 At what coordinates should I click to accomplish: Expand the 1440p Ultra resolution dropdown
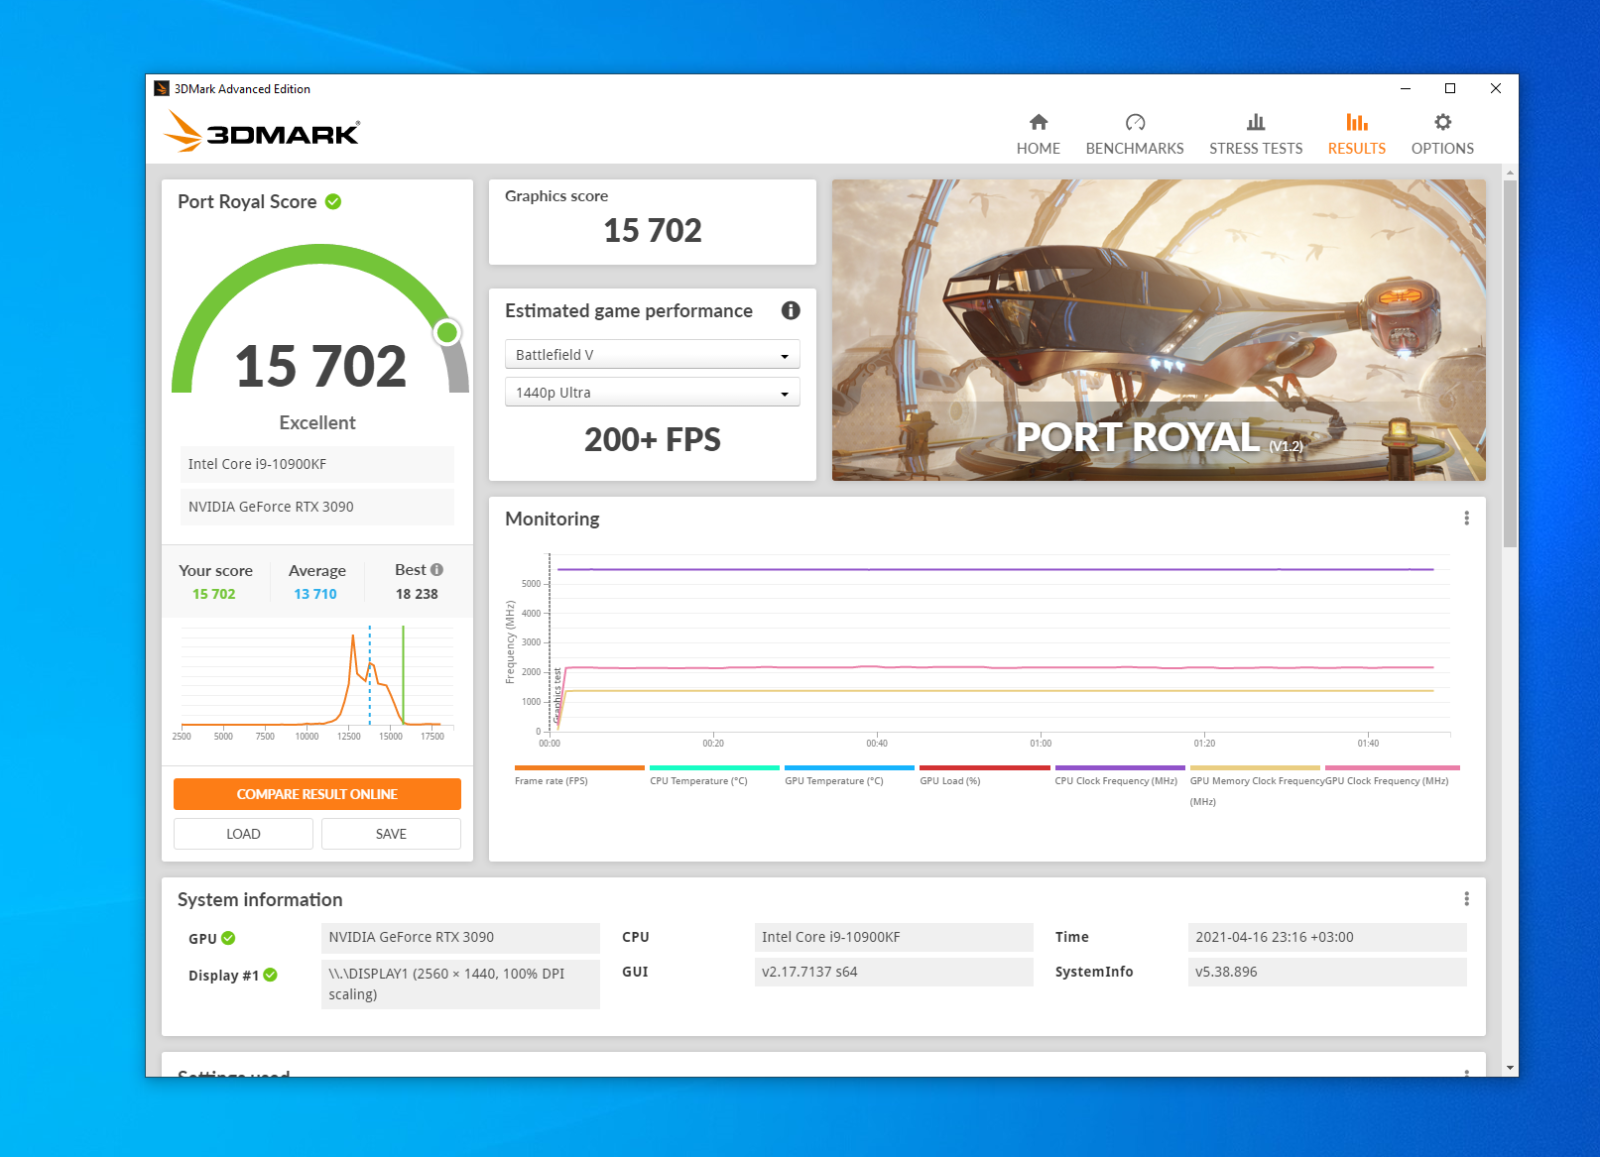click(652, 392)
